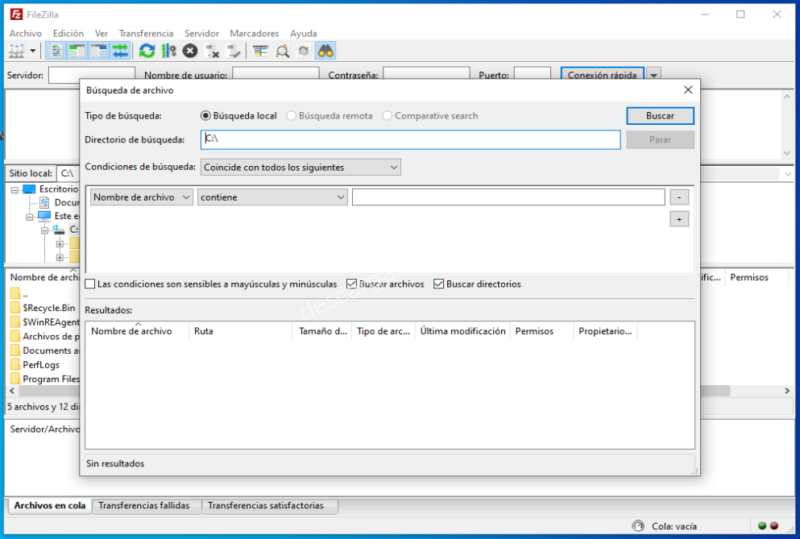Viewport: 800px width, 539px height.
Task: Switch to Archivos en cola tab
Action: pyautogui.click(x=49, y=505)
